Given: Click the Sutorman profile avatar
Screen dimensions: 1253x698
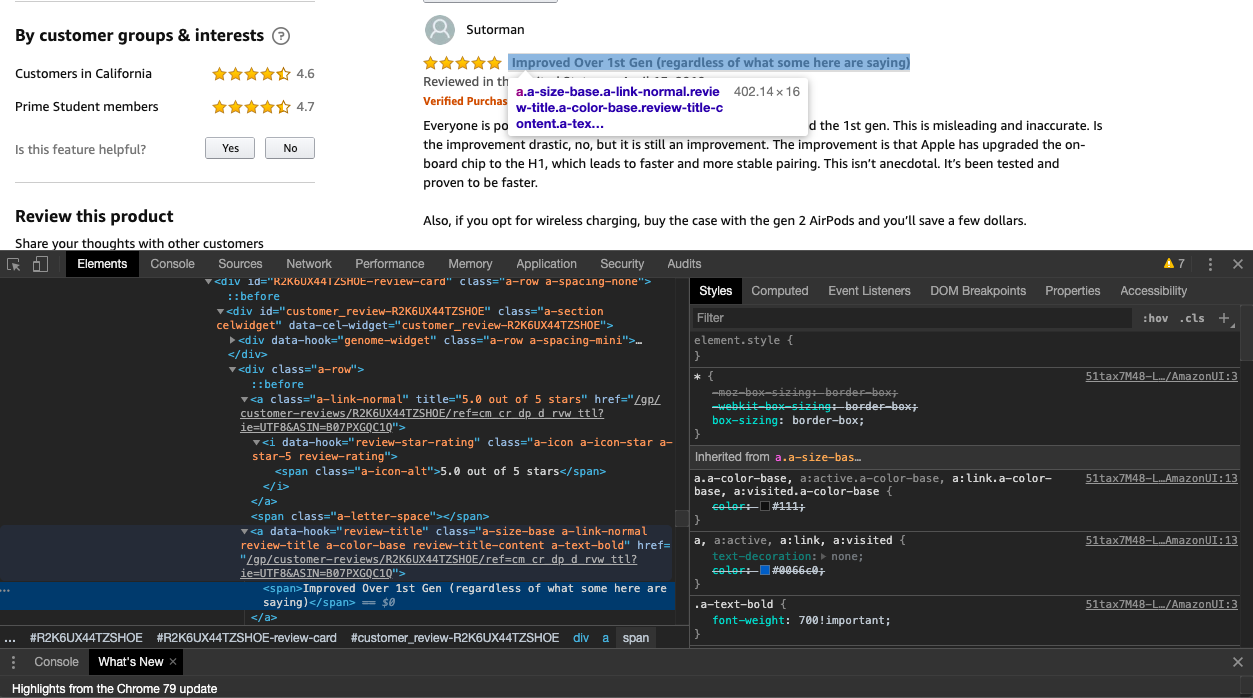Looking at the screenshot, I should tap(440, 30).
